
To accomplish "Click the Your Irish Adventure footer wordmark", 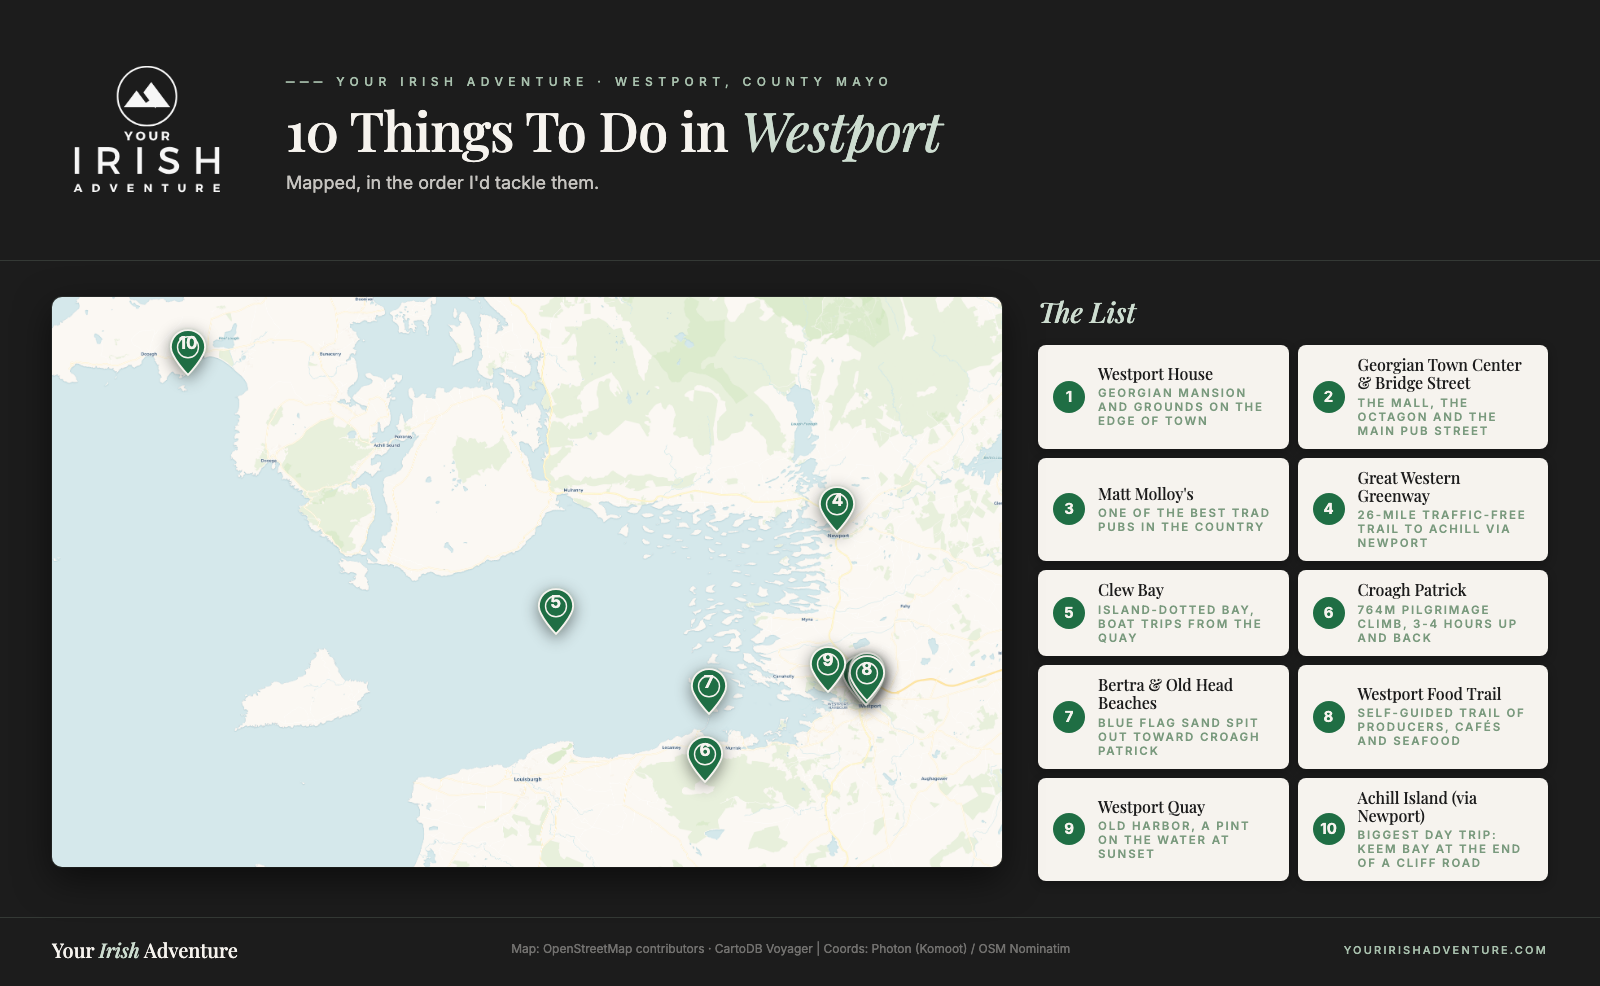I will coord(145,951).
